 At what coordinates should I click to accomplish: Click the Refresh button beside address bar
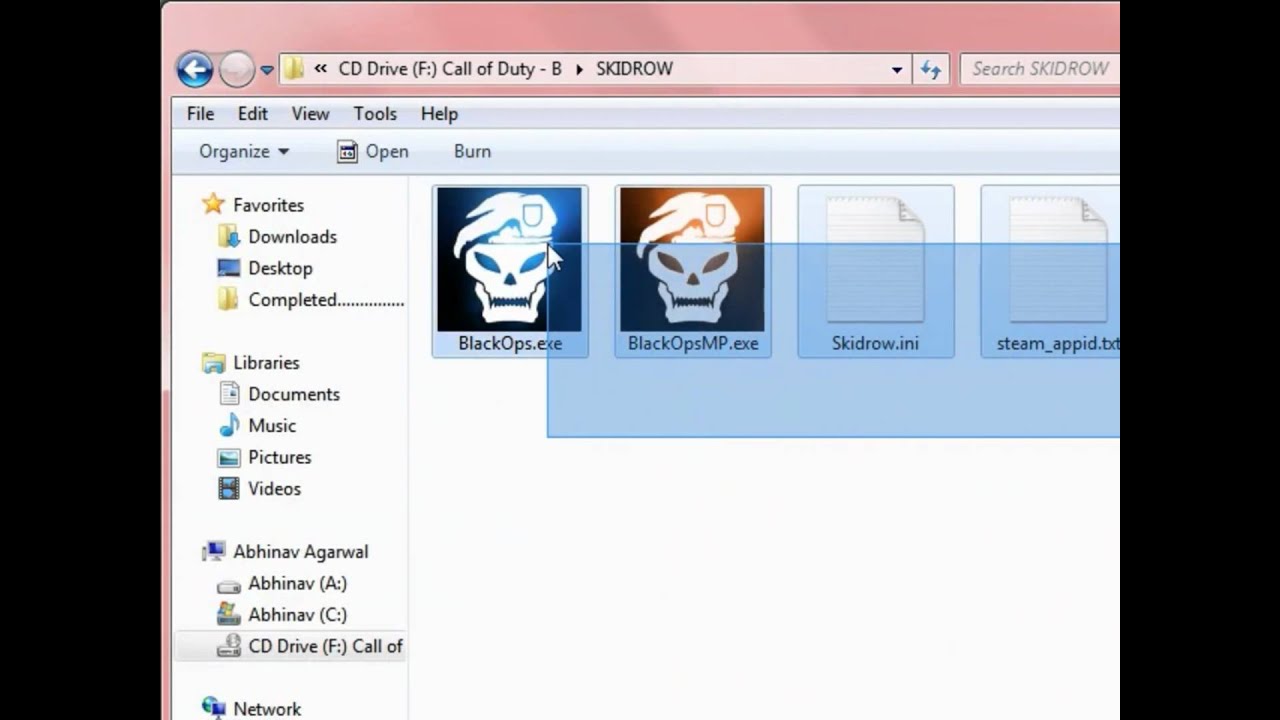(931, 69)
